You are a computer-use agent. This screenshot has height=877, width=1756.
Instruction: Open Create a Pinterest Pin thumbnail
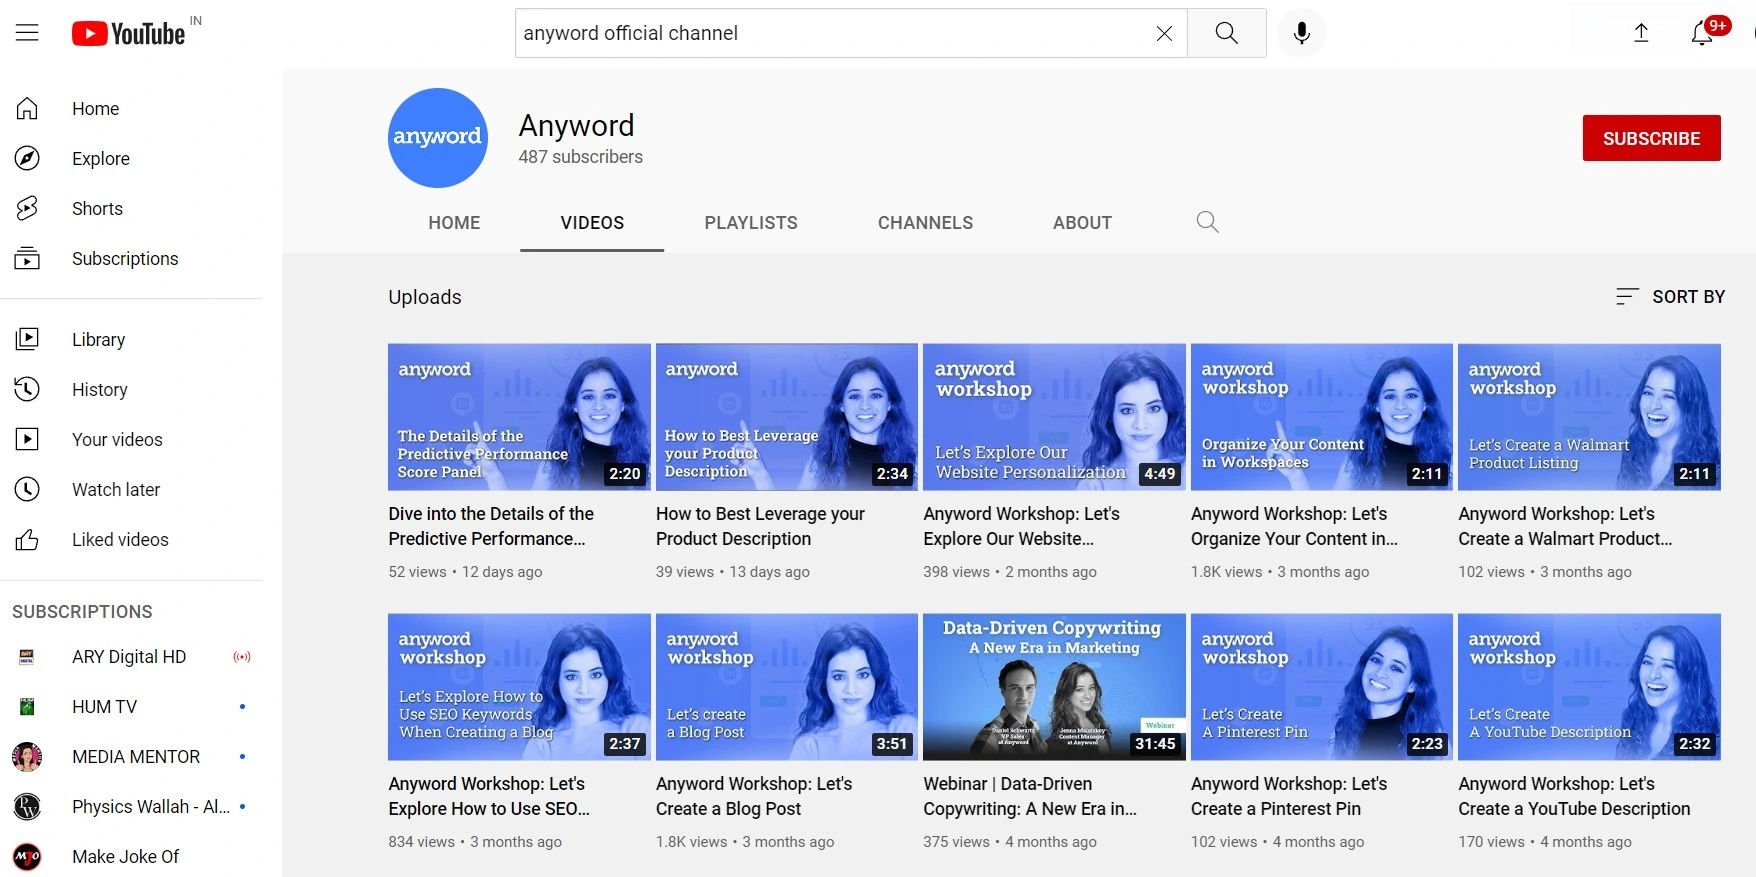(x=1322, y=687)
